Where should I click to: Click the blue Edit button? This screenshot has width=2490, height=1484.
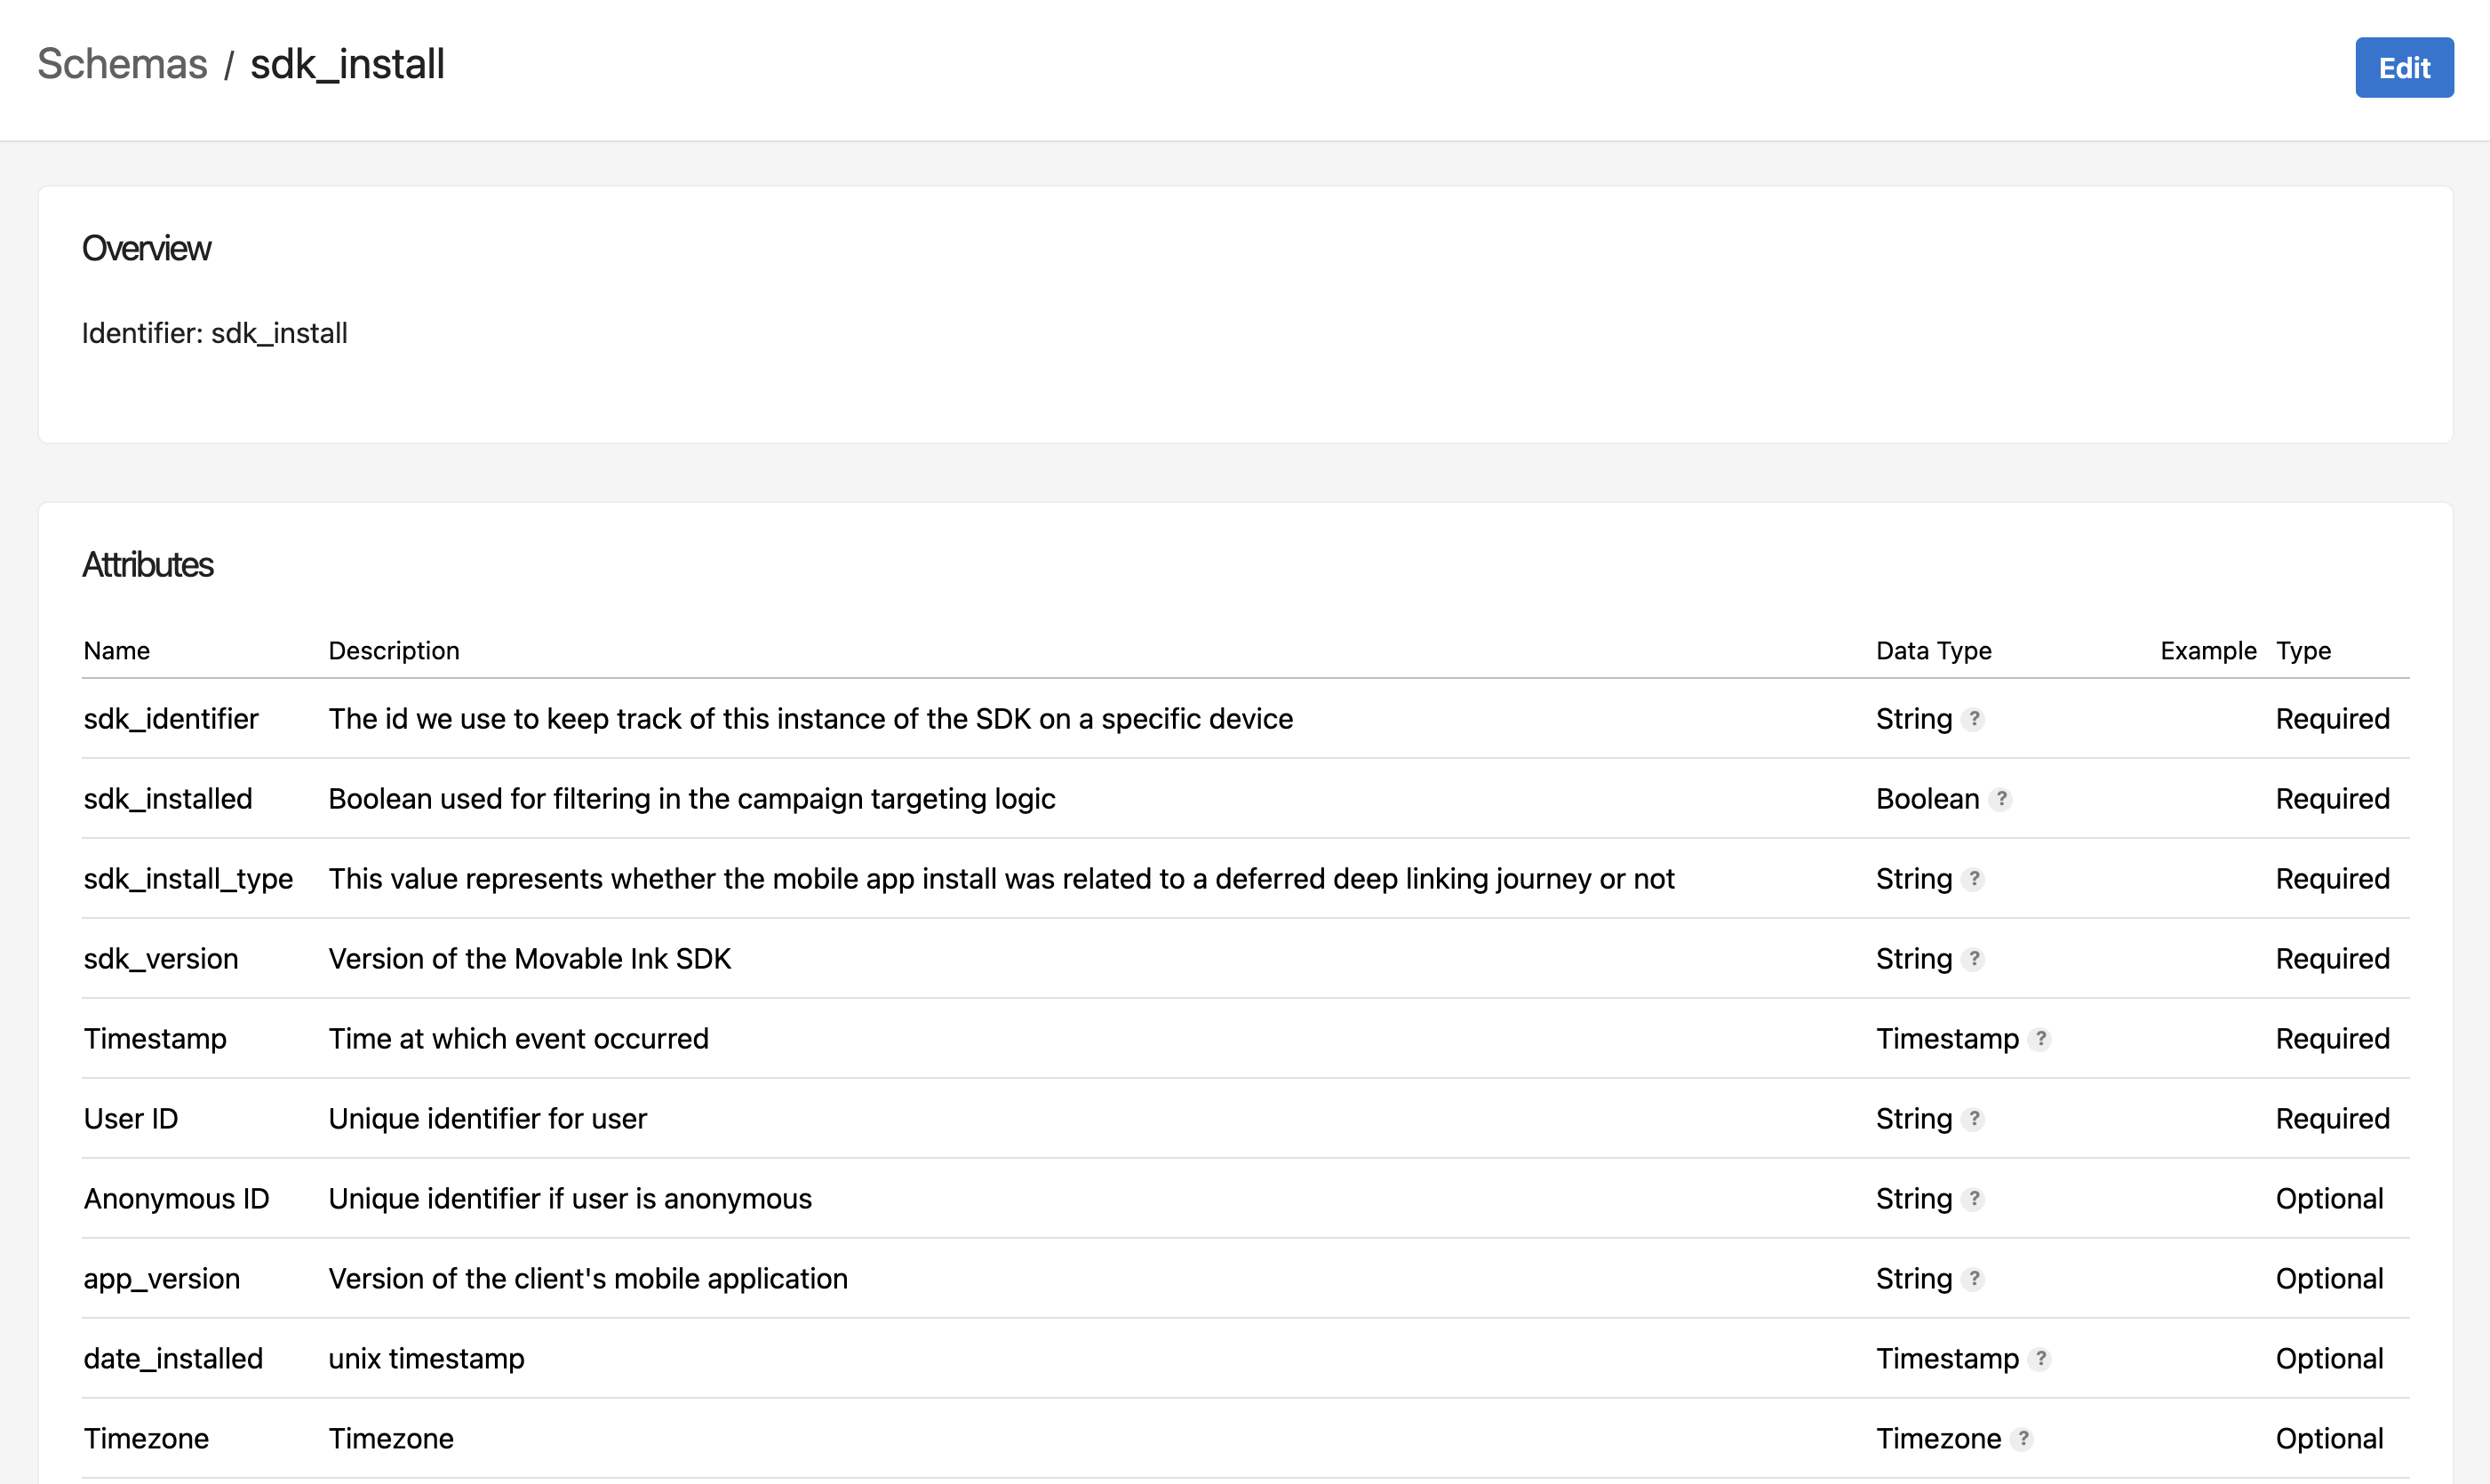pyautogui.click(x=2403, y=68)
